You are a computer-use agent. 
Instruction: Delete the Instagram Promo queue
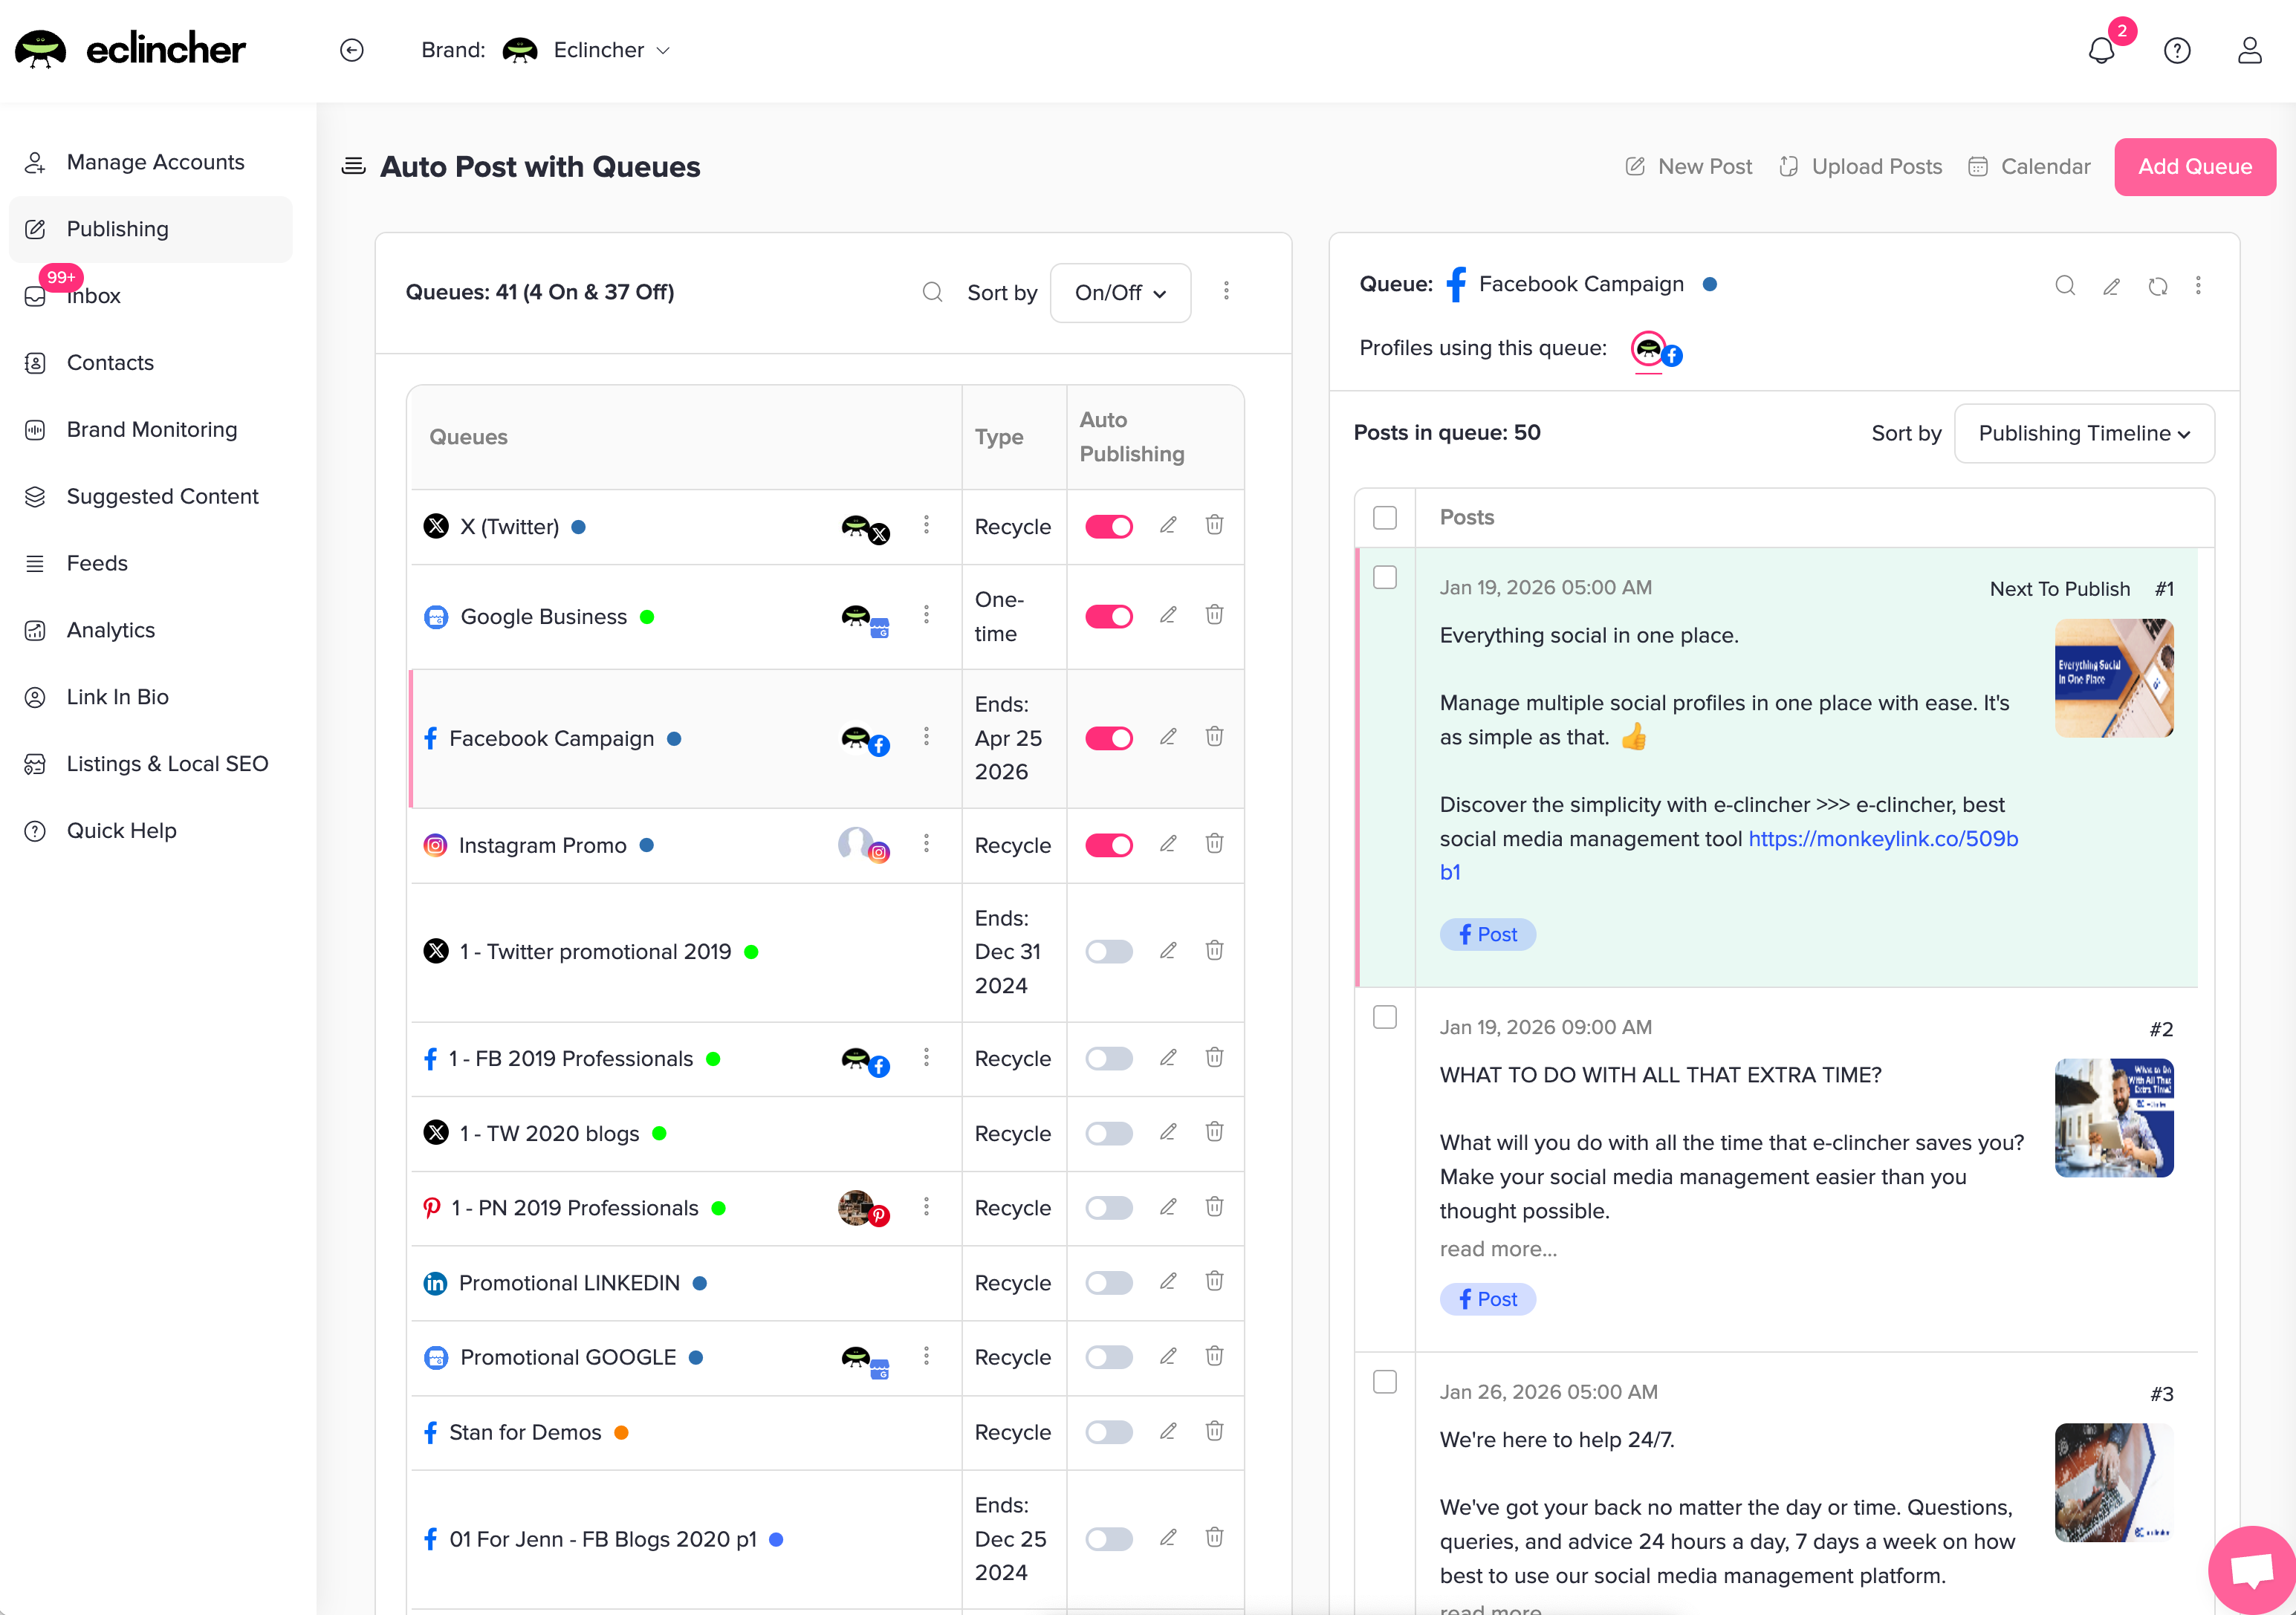[x=1214, y=844]
